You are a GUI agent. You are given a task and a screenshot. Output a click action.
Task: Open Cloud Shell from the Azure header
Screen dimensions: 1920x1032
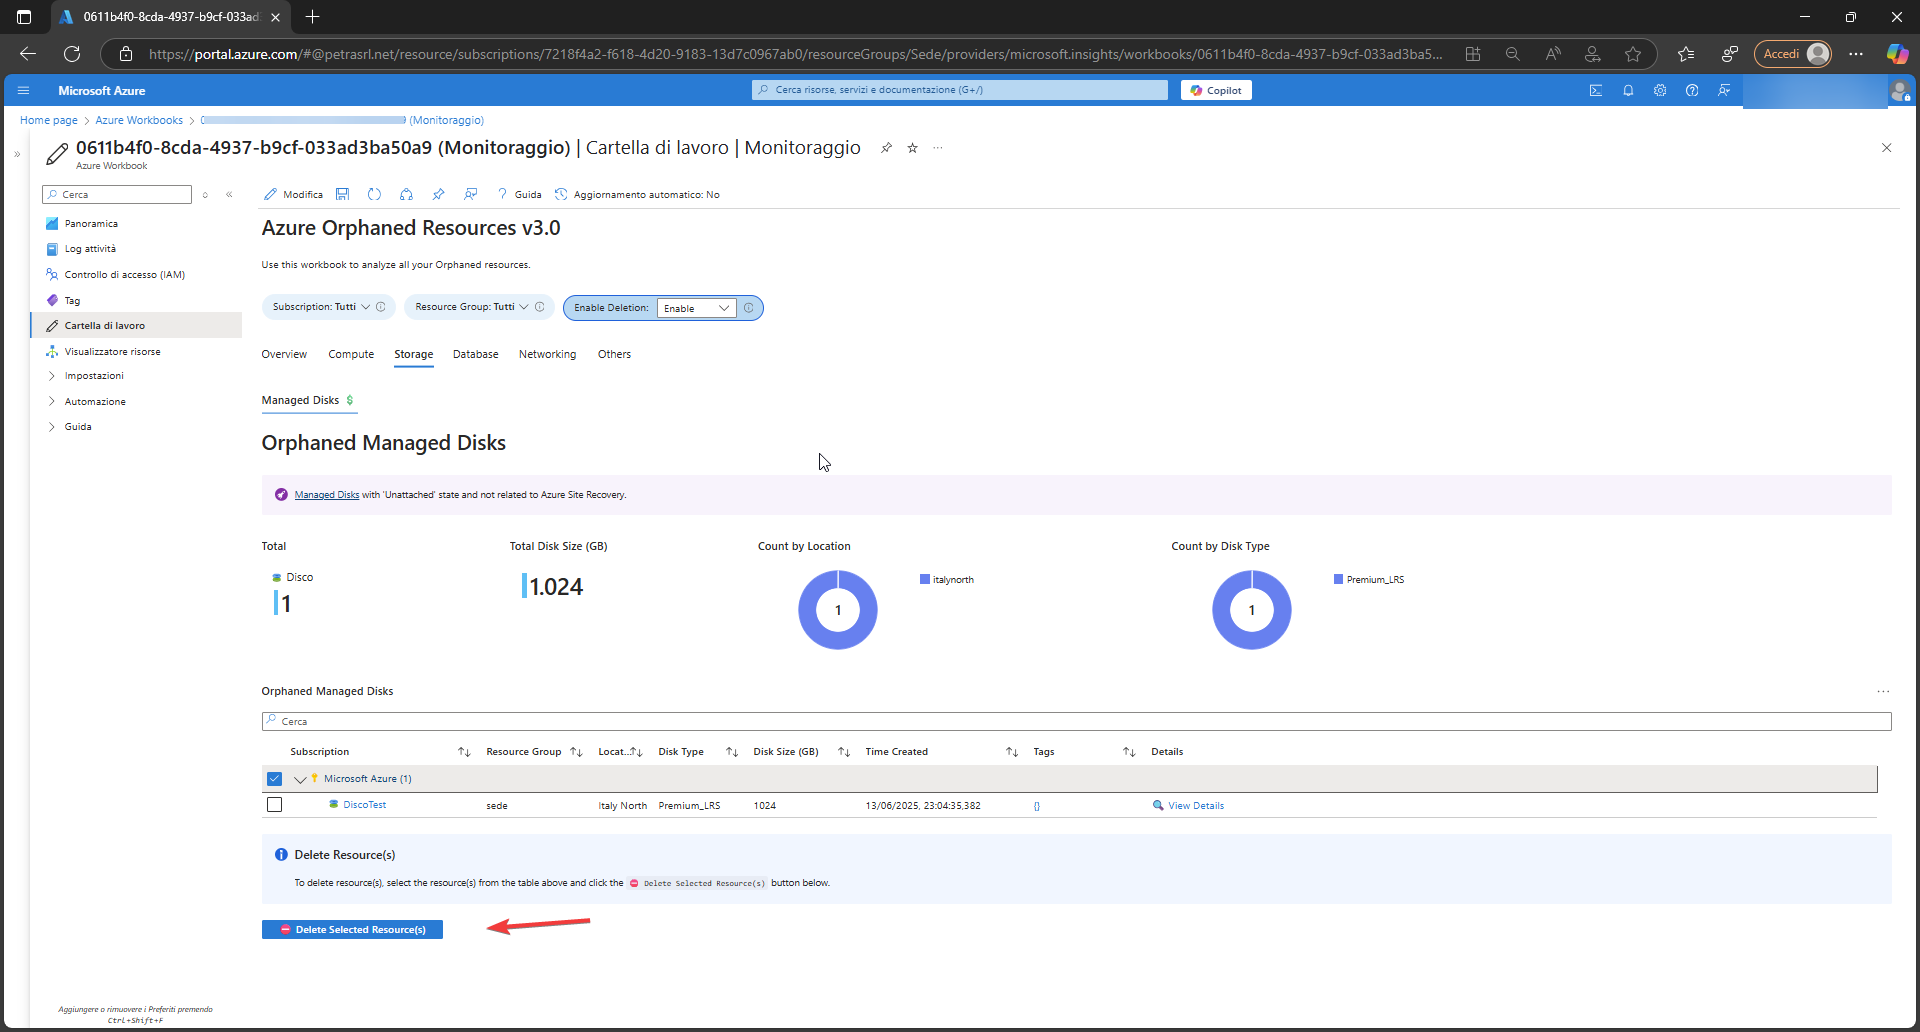pyautogui.click(x=1596, y=90)
